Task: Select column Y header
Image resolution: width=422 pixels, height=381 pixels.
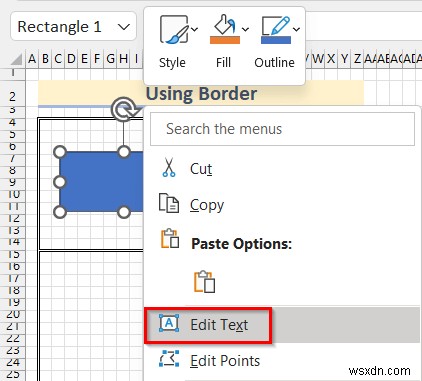Action: pos(344,59)
